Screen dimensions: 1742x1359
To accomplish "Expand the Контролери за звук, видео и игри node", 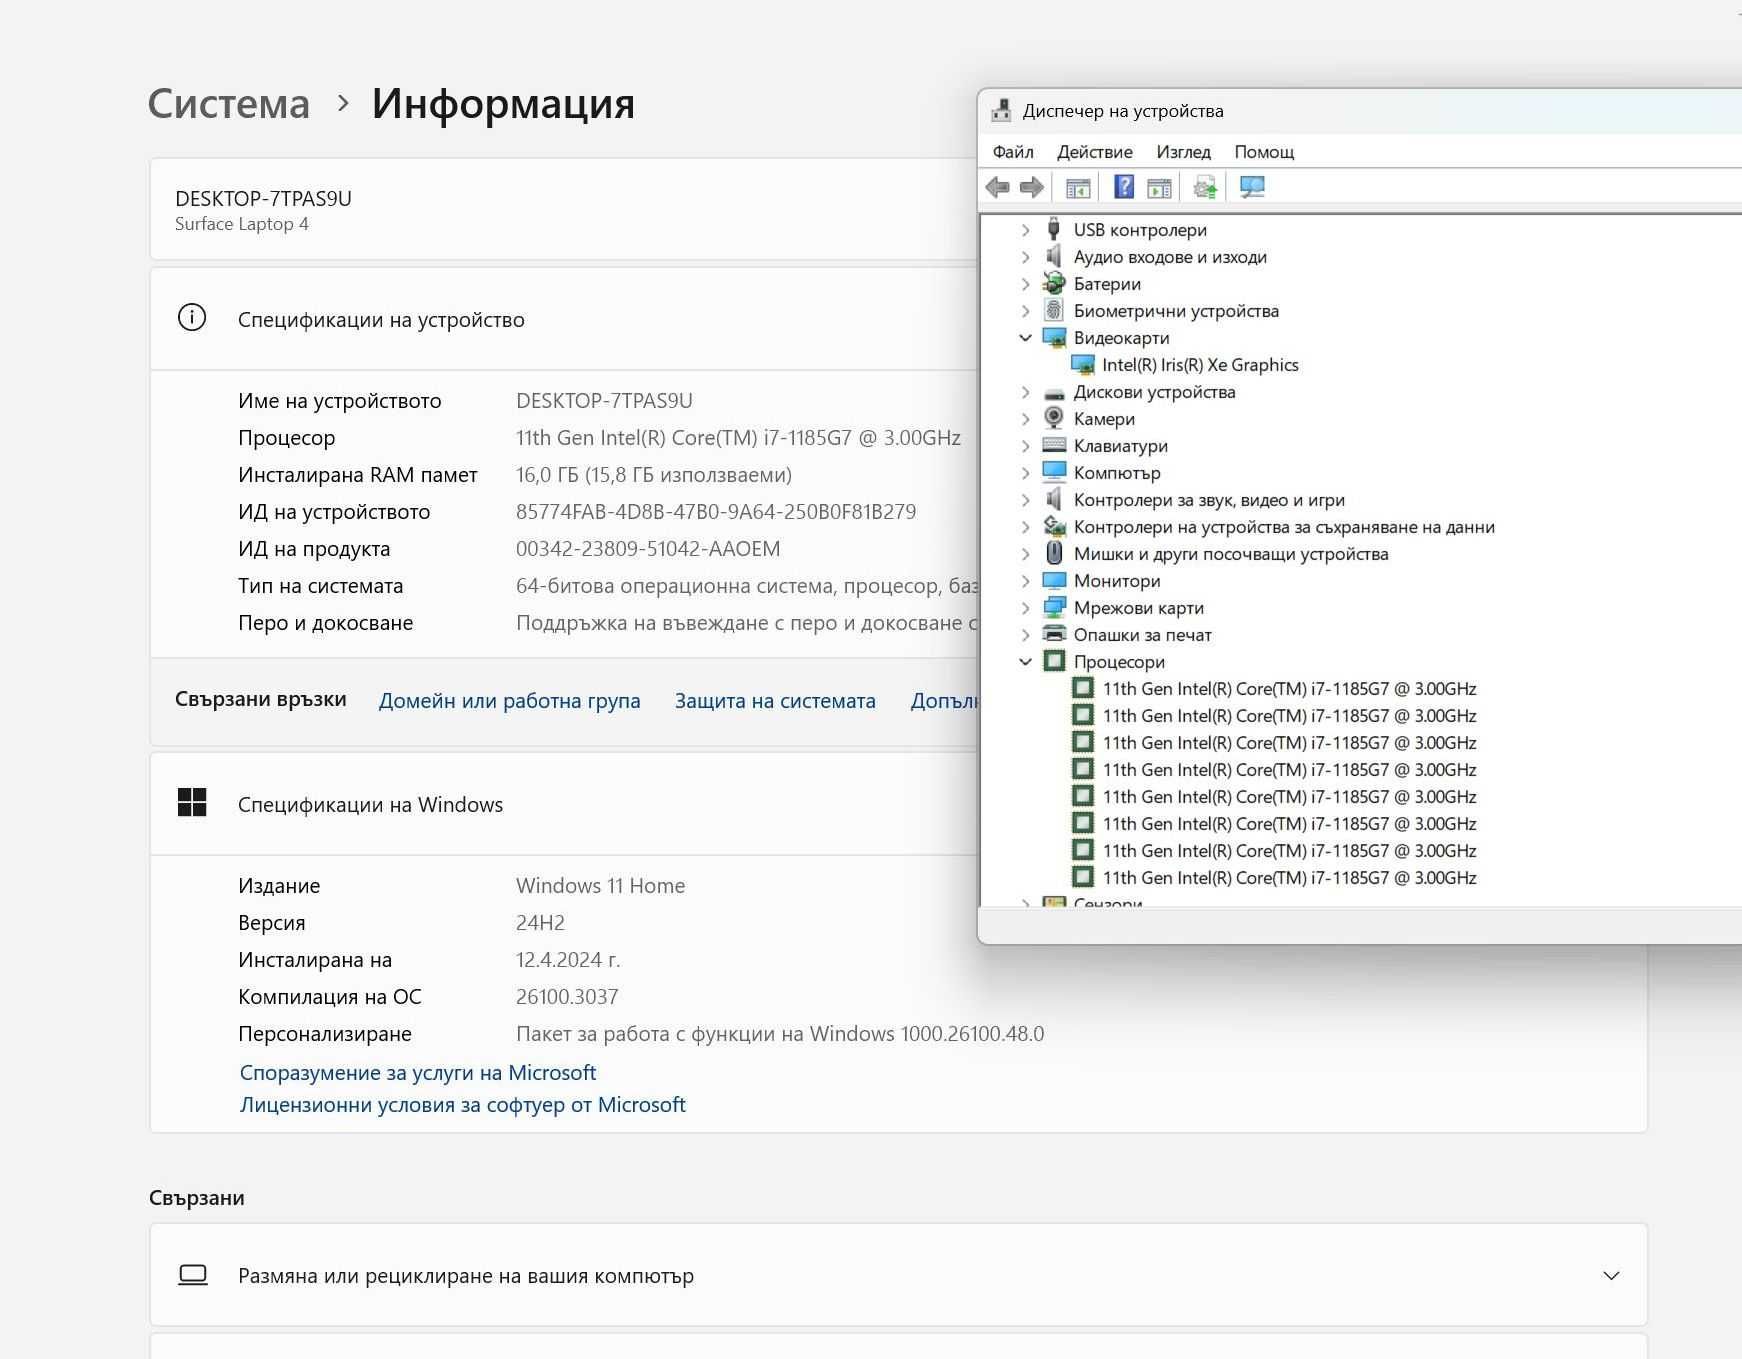I will pyautogui.click(x=1025, y=500).
